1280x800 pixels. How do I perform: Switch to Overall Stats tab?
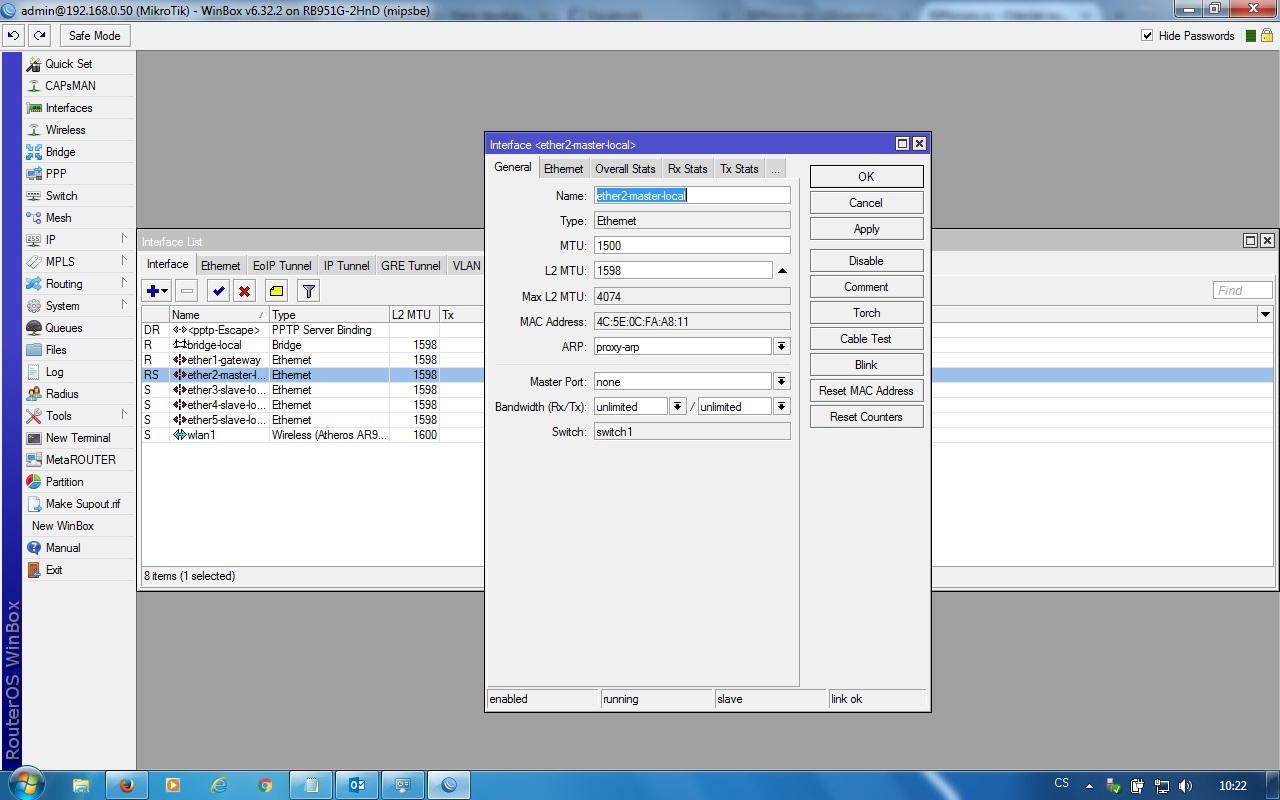(625, 169)
